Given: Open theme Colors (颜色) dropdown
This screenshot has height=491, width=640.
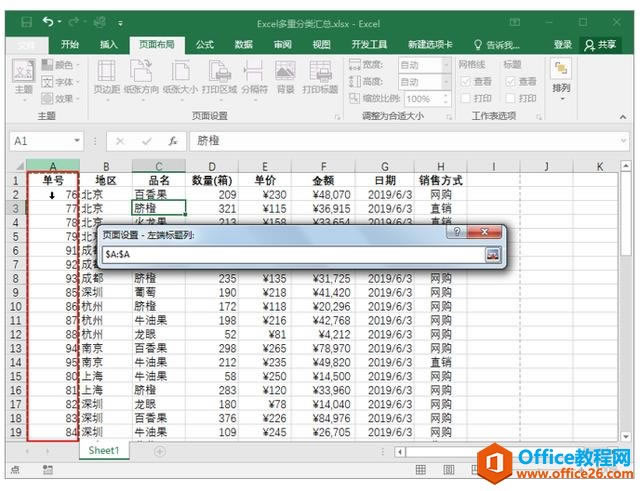Looking at the screenshot, I should click(60, 65).
